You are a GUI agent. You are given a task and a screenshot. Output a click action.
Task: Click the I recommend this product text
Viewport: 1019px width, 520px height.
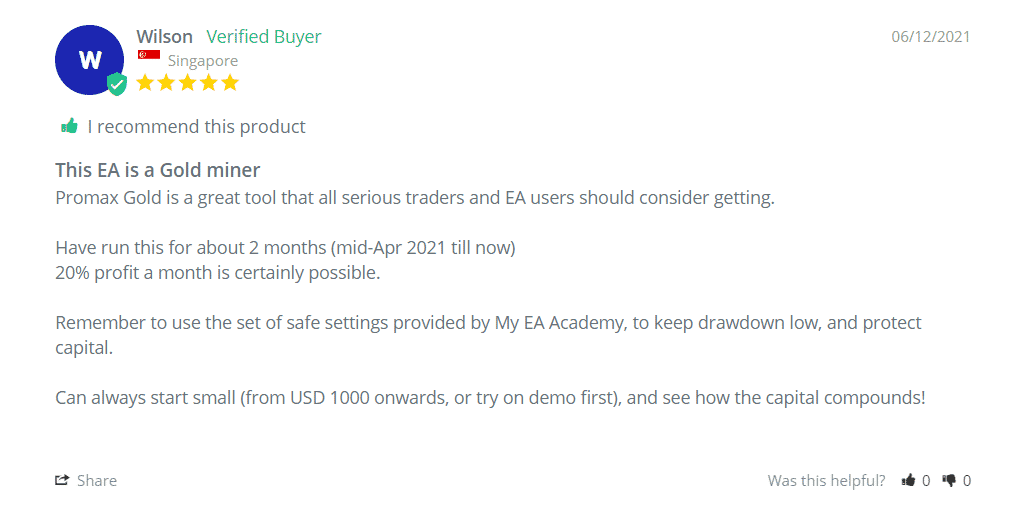pos(196,127)
